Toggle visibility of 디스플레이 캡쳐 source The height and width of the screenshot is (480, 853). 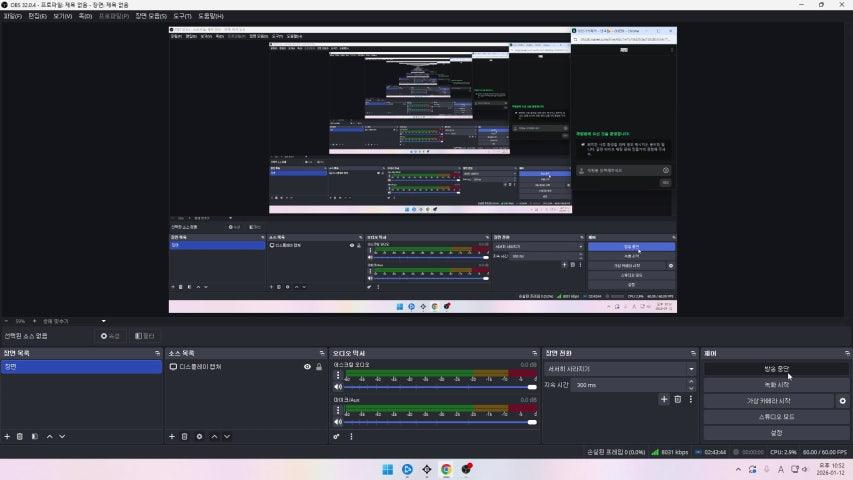[x=307, y=367]
